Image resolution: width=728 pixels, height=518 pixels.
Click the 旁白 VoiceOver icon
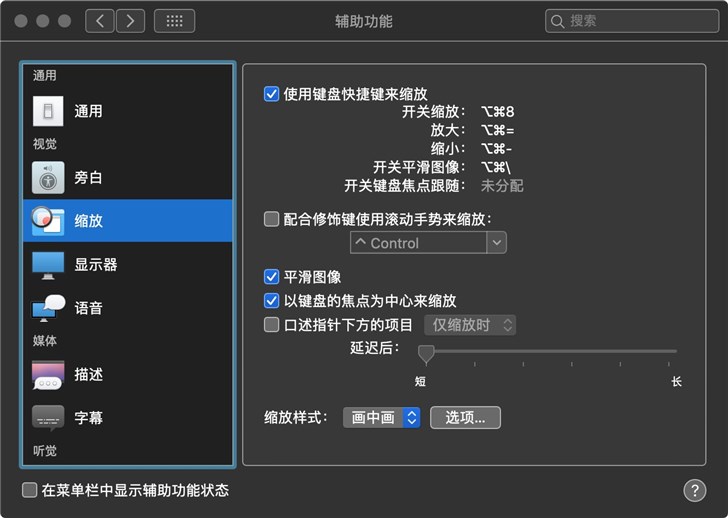click(48, 177)
